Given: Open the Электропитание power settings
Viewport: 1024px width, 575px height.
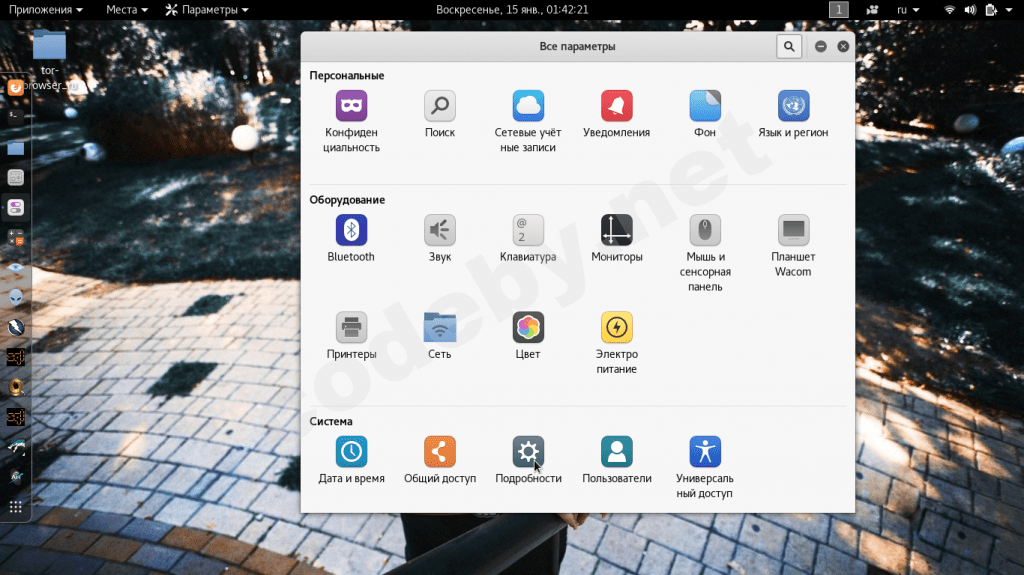Looking at the screenshot, I should click(616, 328).
